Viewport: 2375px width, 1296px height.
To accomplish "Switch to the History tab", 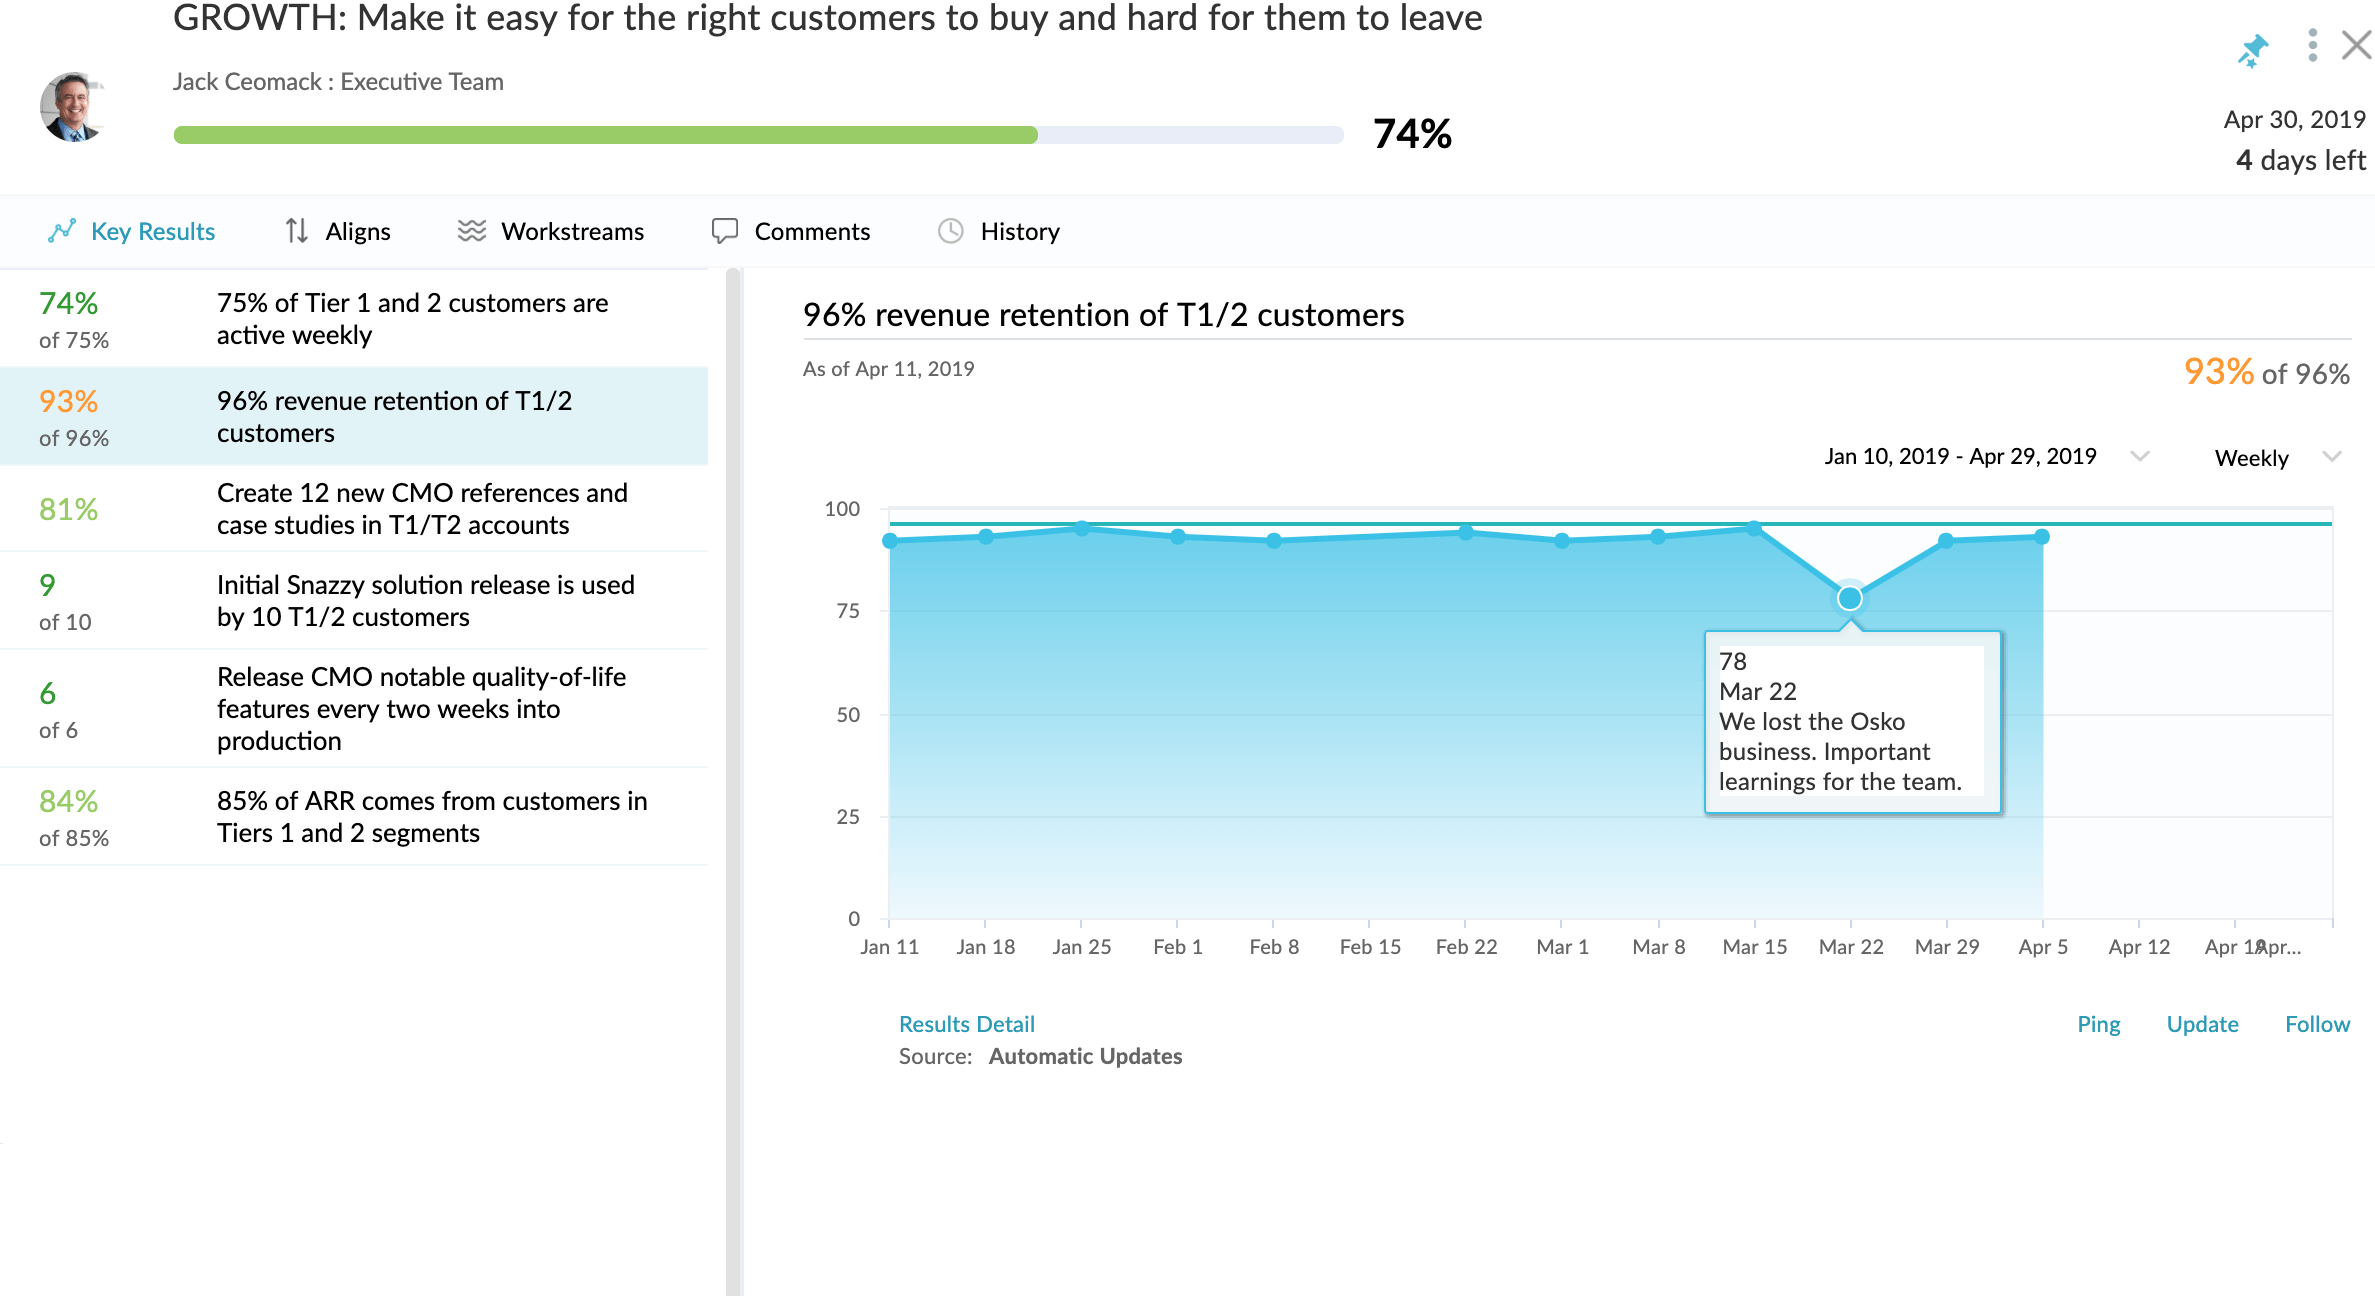I will [x=1019, y=231].
